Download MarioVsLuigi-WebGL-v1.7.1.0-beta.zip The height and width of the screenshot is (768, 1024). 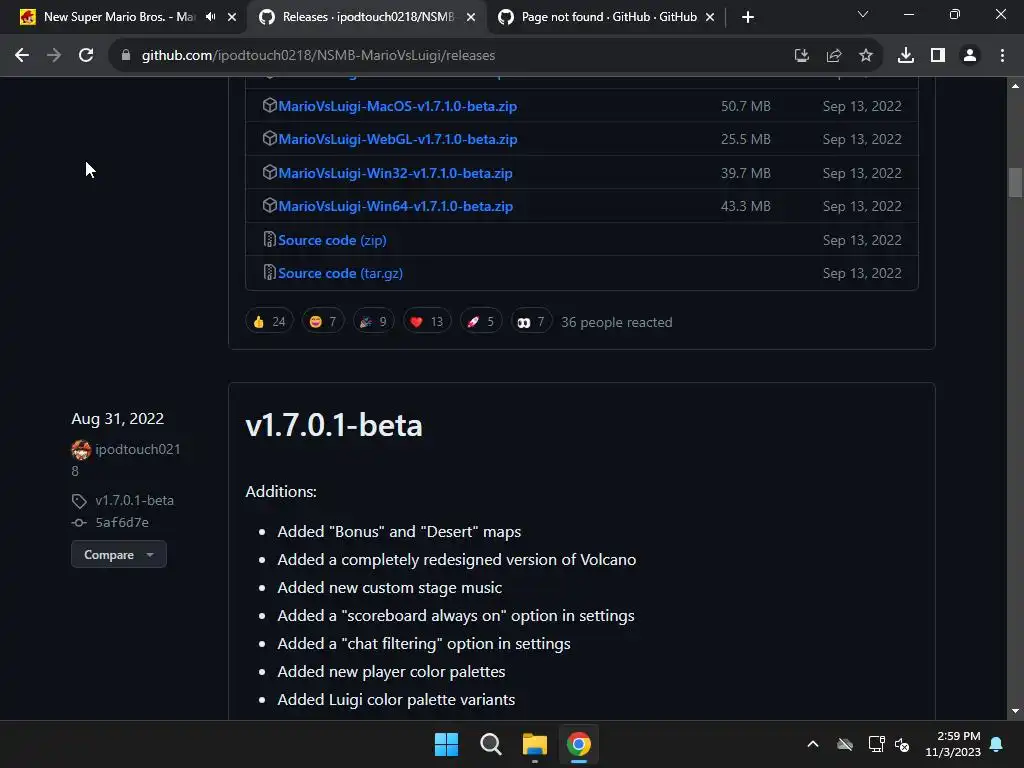tap(398, 139)
